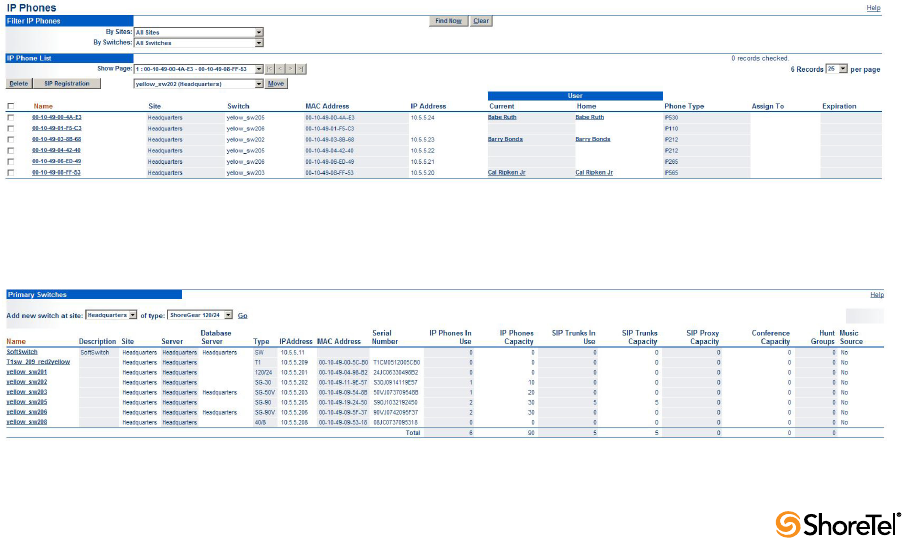Open the yellow_sw206 switch link in Primary Switches
913x542 pixels.
(27, 412)
